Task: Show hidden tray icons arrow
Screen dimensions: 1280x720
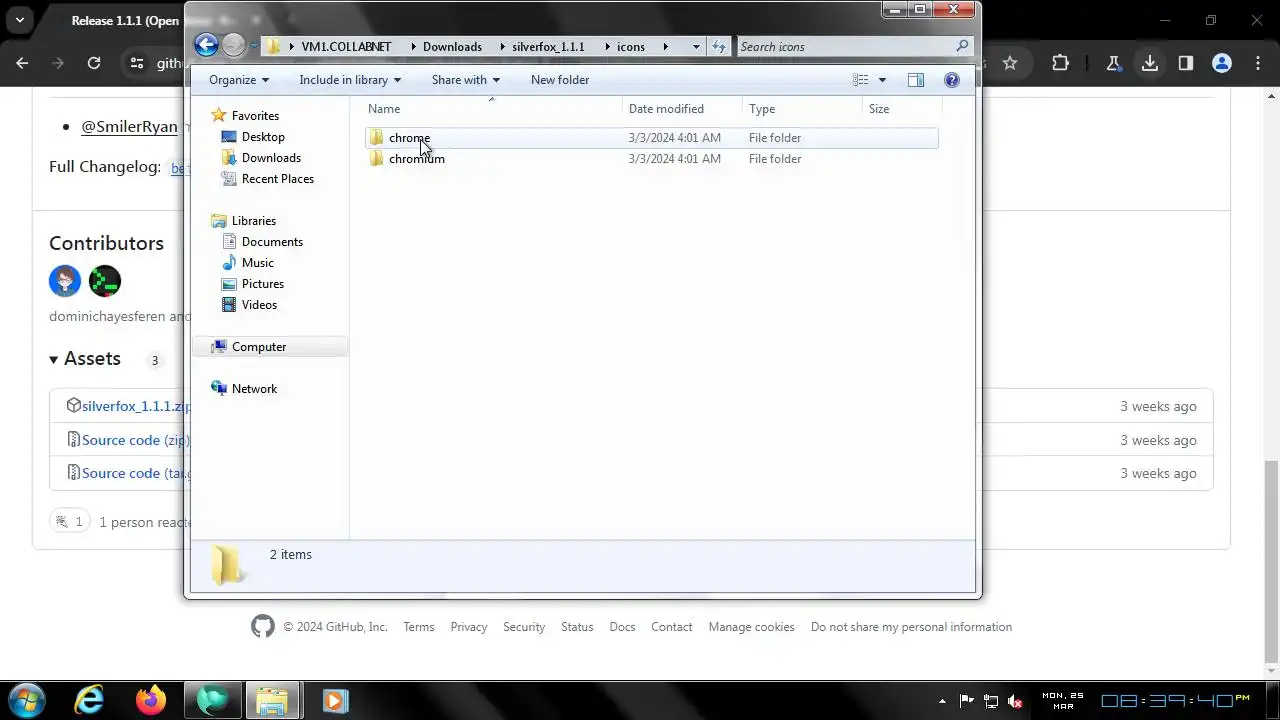Action: tap(942, 701)
